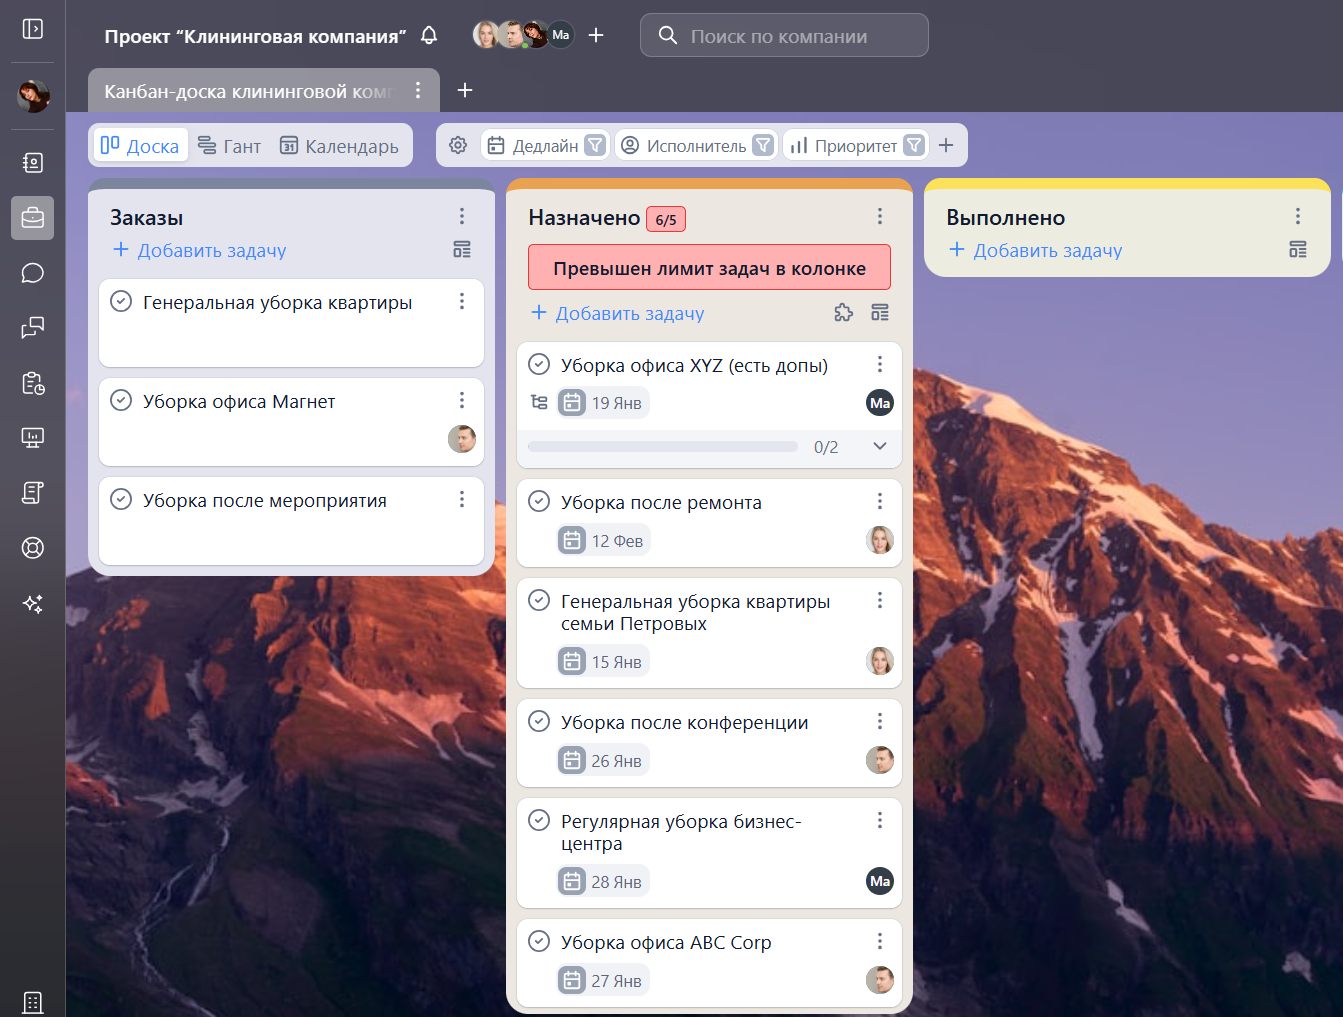
Task: Open the briefcase projects icon in sidebar
Action: tap(33, 217)
